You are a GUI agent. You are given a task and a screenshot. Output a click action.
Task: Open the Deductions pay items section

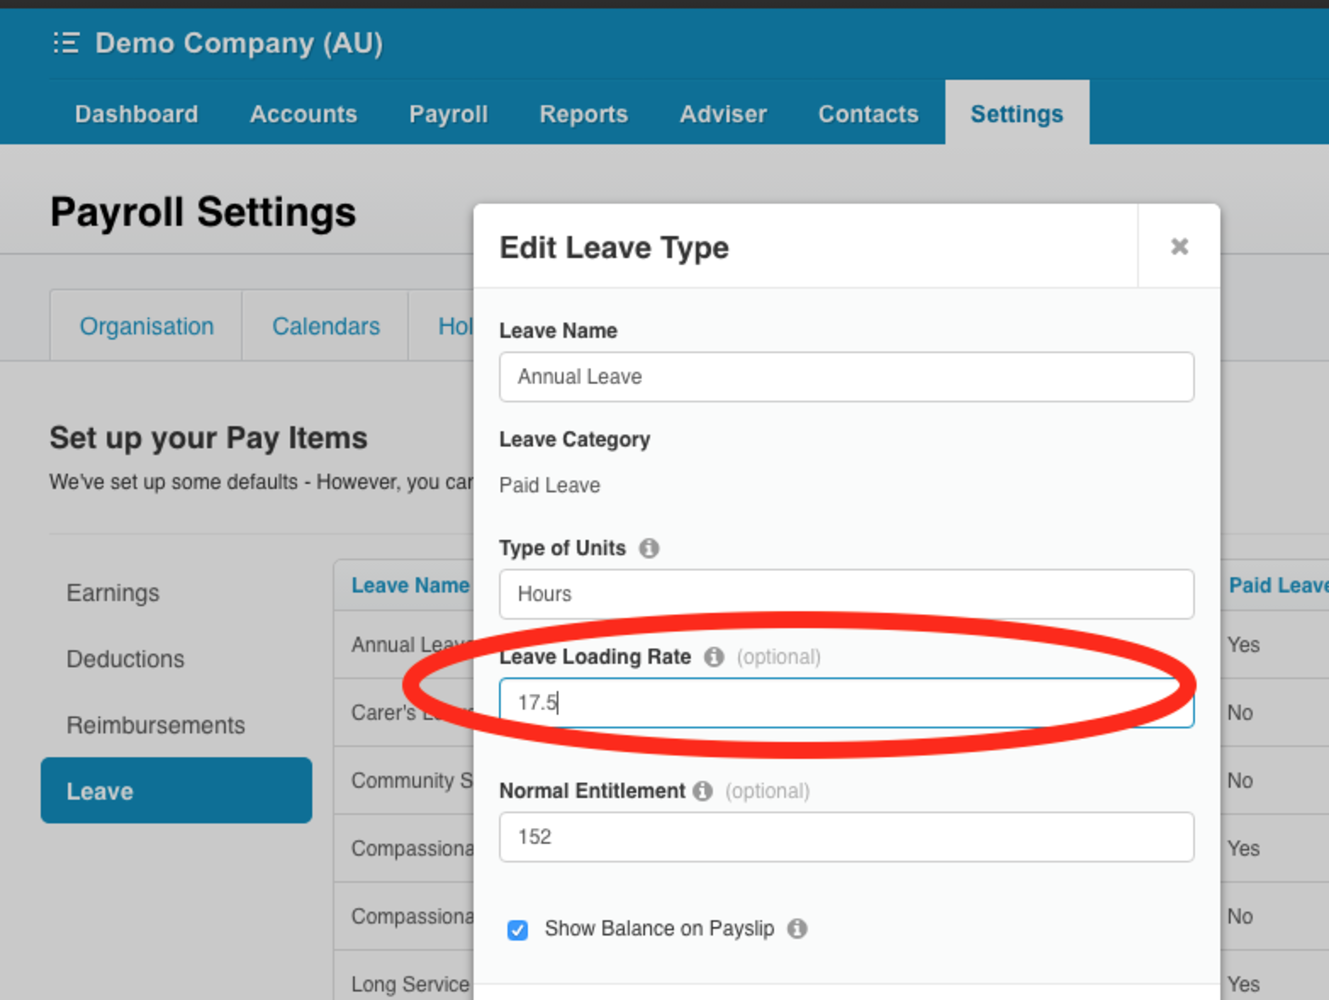[x=125, y=658]
